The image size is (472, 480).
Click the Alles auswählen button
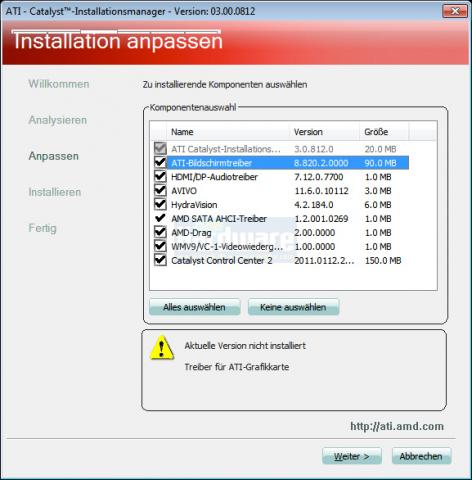195,307
